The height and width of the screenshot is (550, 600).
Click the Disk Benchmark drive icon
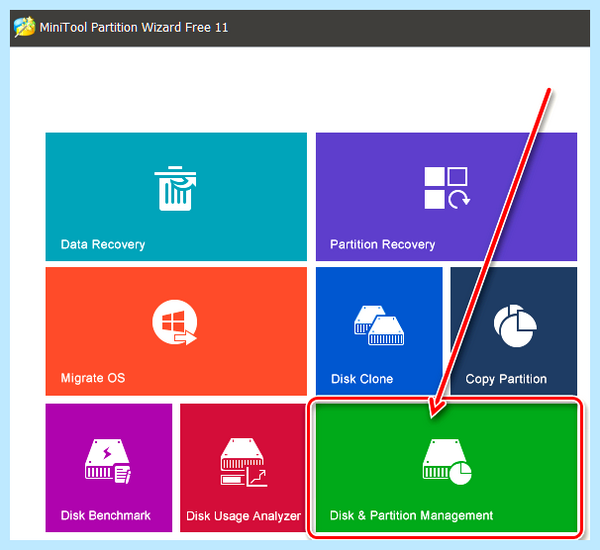tap(108, 461)
